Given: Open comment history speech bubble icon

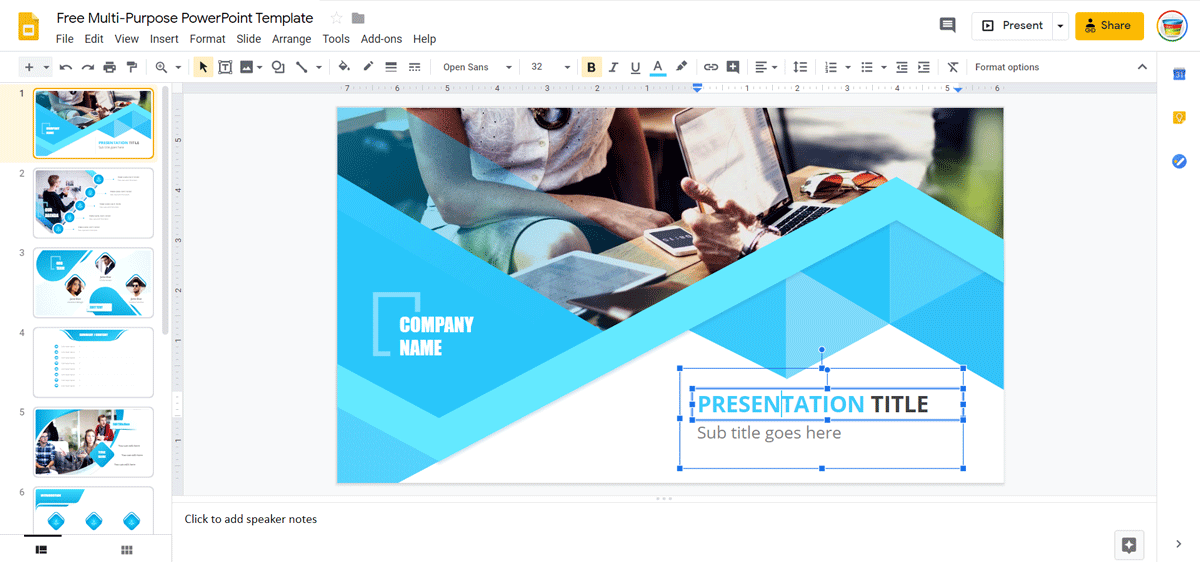Looking at the screenshot, I should tap(947, 25).
